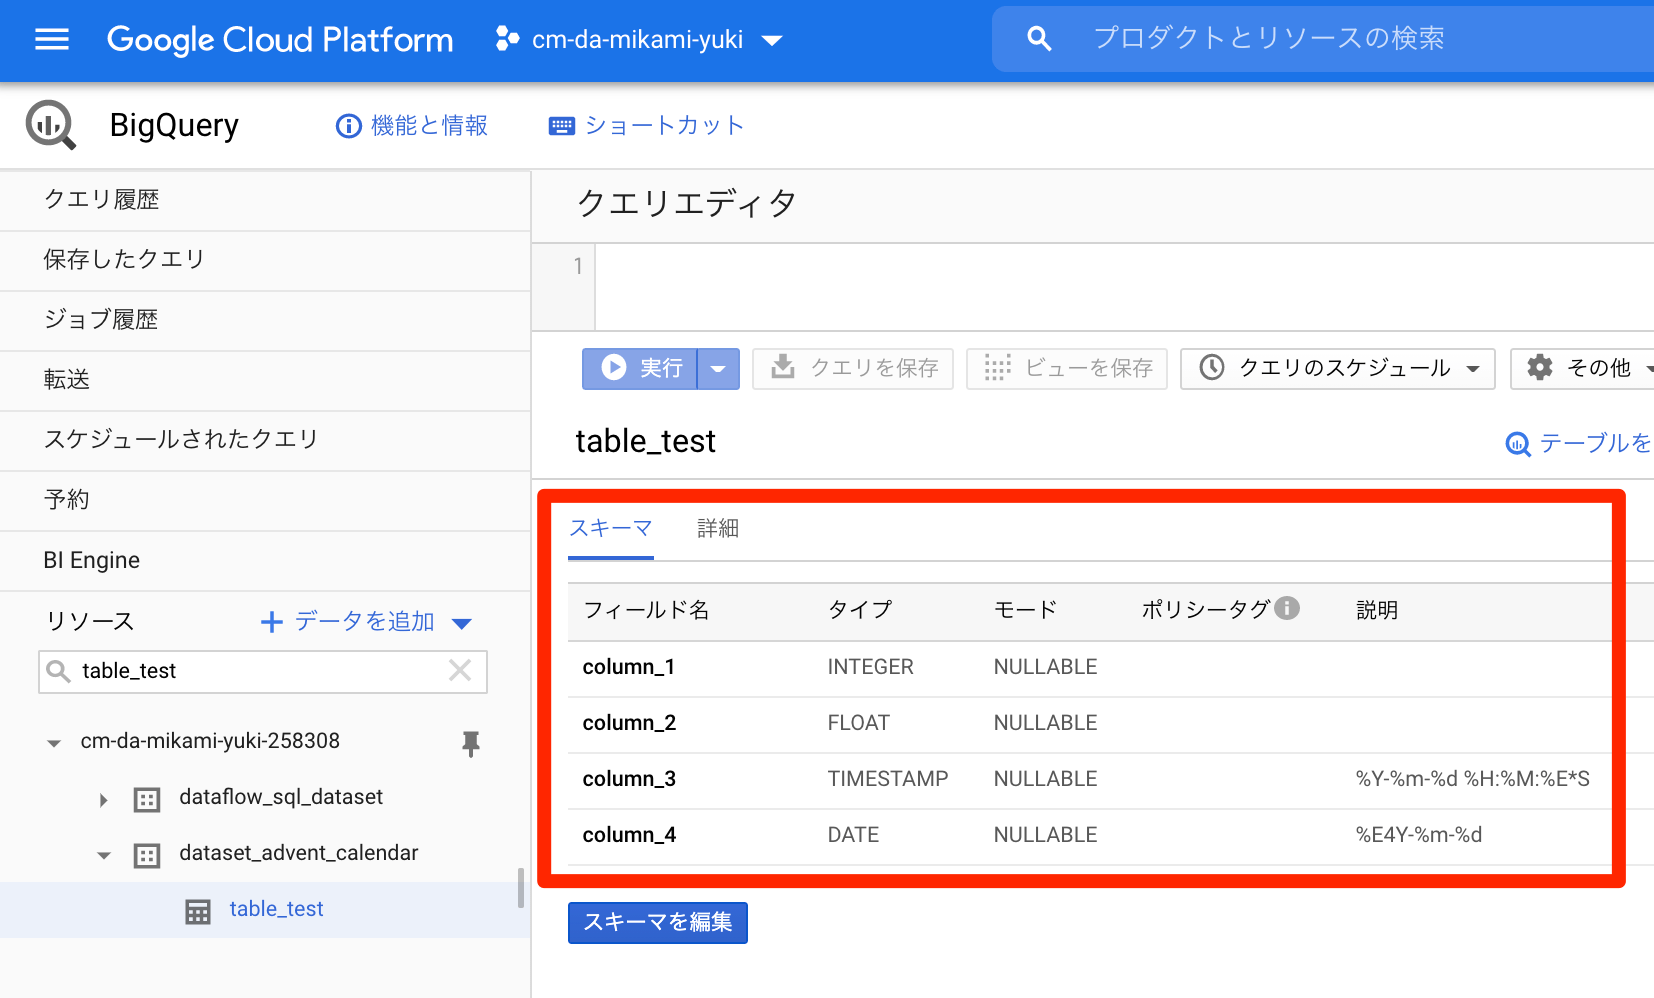The width and height of the screenshot is (1654, 998).
Task: Click the クエリを保存 save icon
Action: coord(782,368)
